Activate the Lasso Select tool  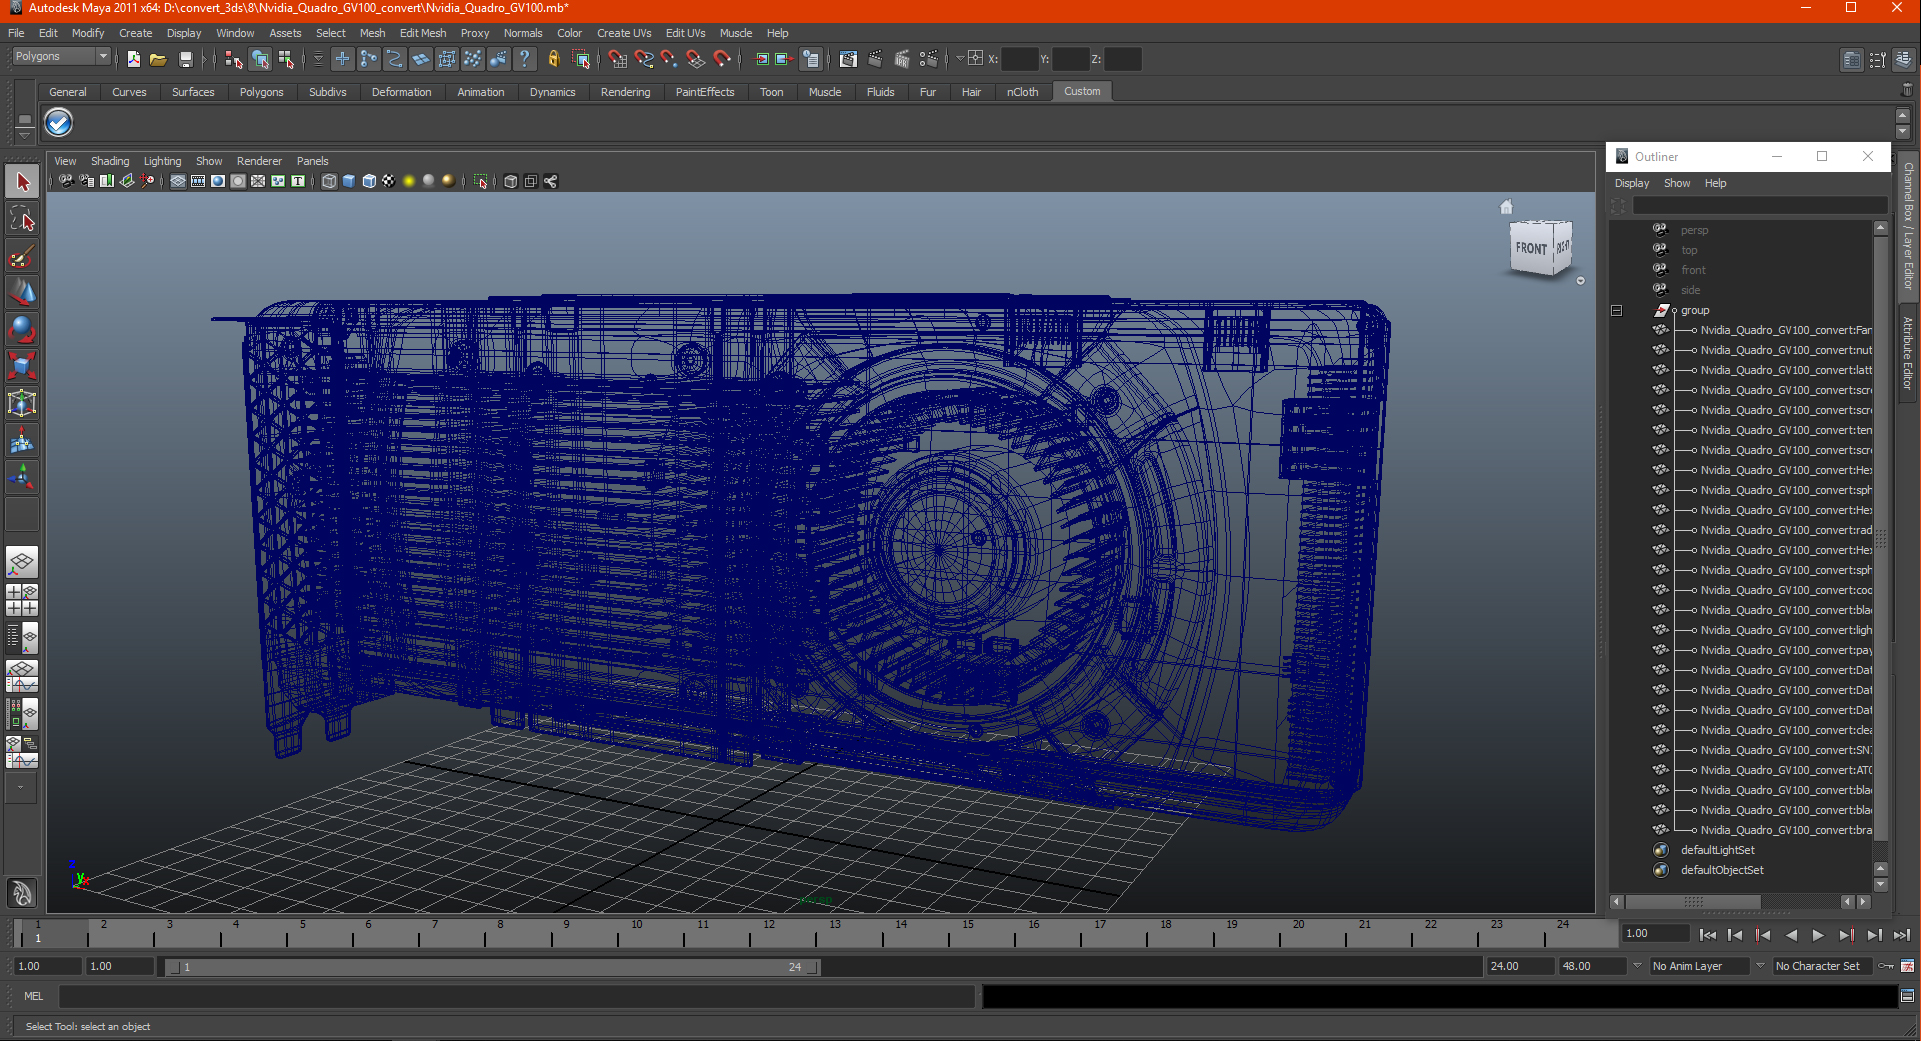[22, 219]
